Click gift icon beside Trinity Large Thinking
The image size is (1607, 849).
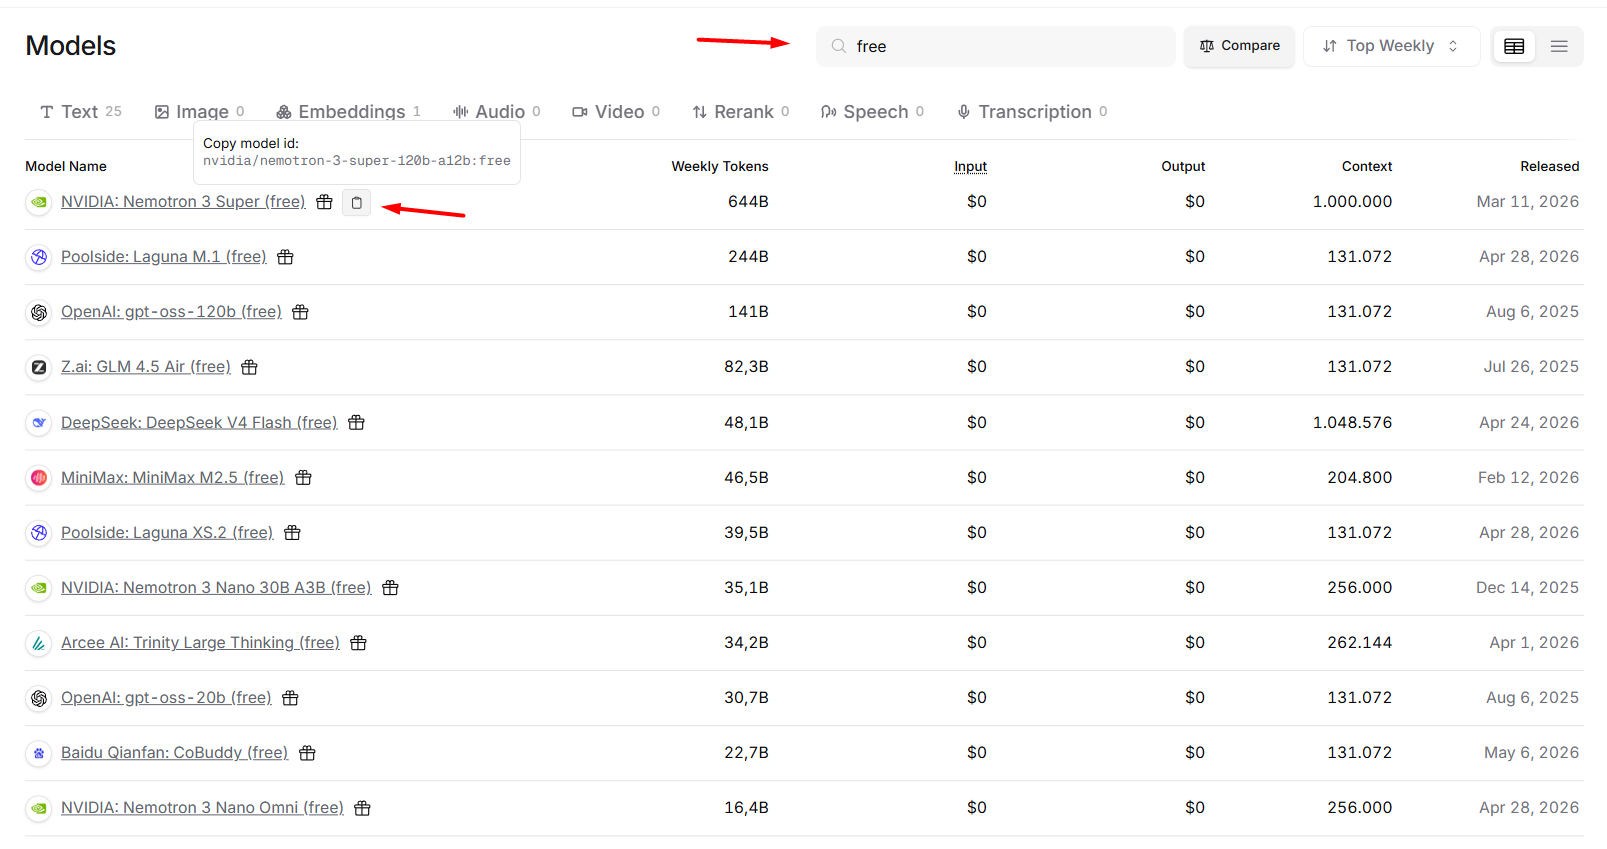[x=359, y=643]
